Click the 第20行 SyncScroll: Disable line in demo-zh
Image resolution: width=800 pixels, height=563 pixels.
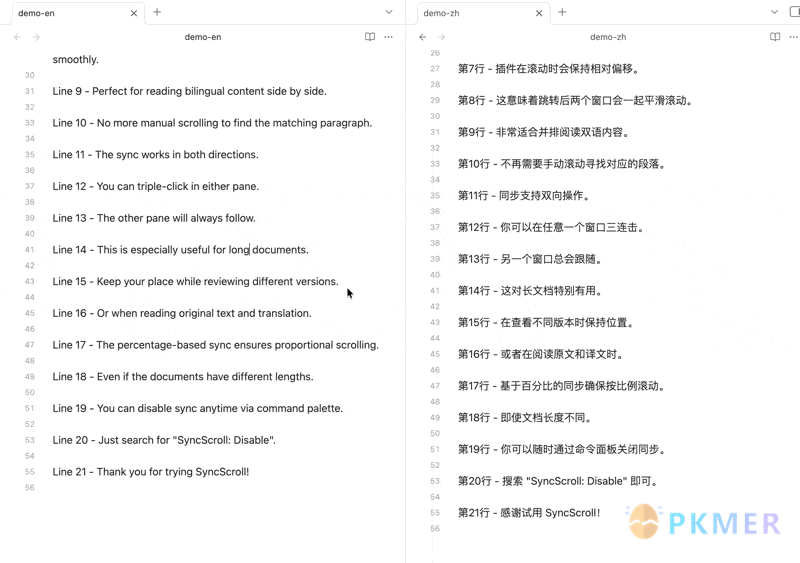559,481
